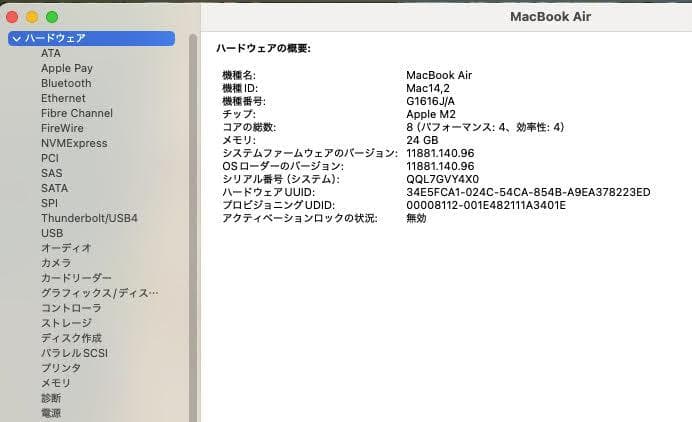Image resolution: width=692 pixels, height=422 pixels.
Task: Click the アクティベーションロックの状況 label
Action: [x=300, y=218]
